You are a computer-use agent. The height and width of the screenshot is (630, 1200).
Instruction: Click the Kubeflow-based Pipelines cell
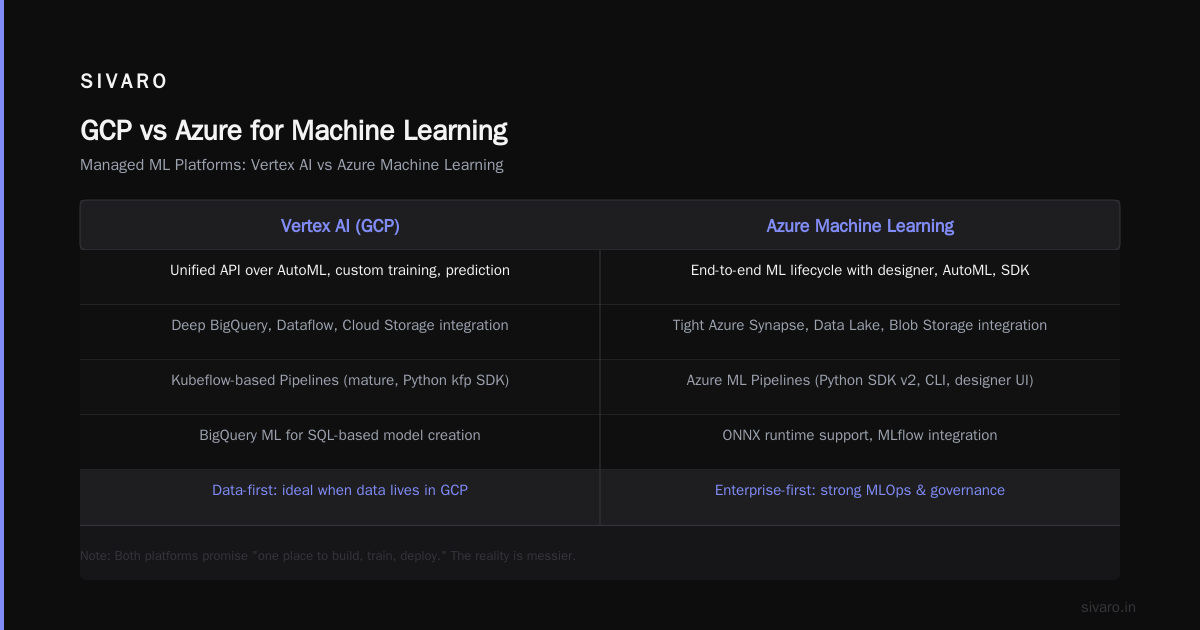tap(340, 380)
